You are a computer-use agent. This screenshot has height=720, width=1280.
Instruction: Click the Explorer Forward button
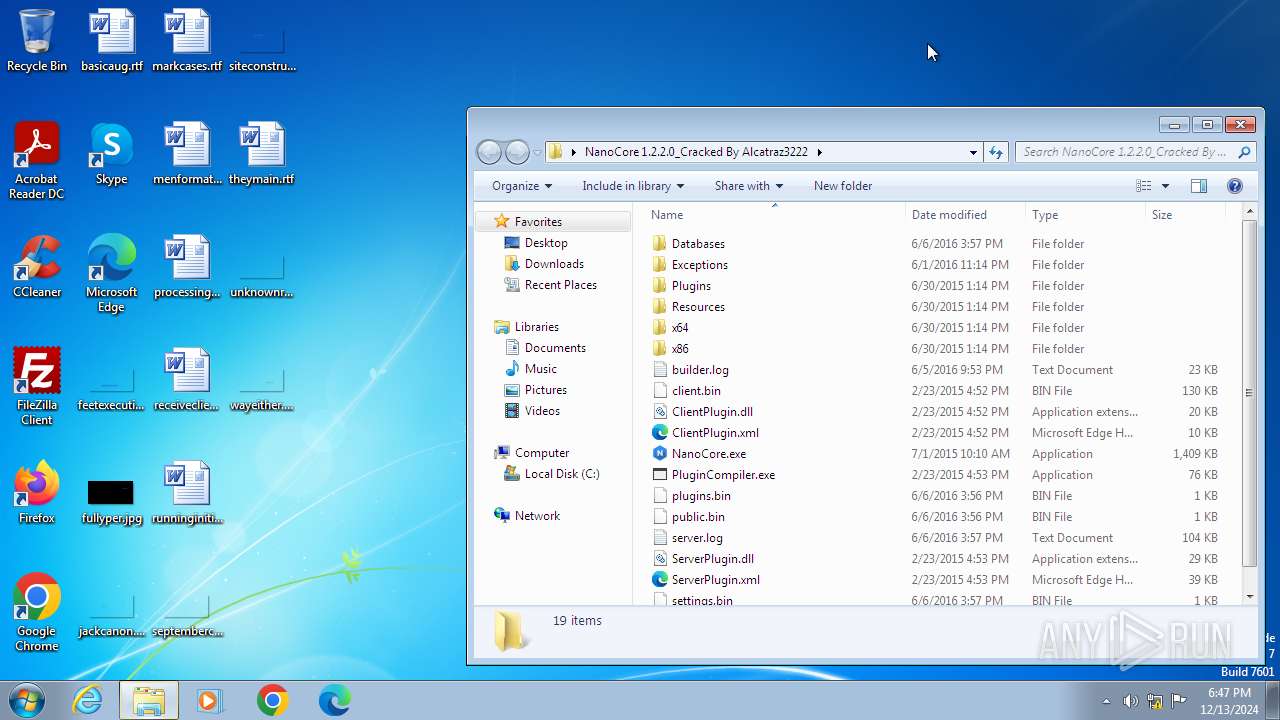click(517, 152)
